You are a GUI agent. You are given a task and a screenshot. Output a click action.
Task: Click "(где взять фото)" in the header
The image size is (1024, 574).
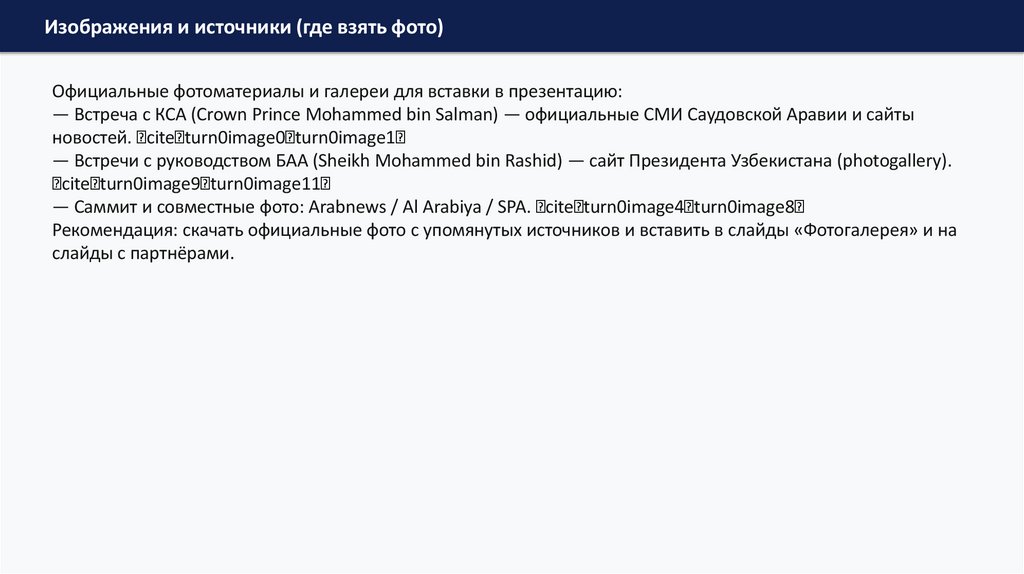(x=367, y=27)
